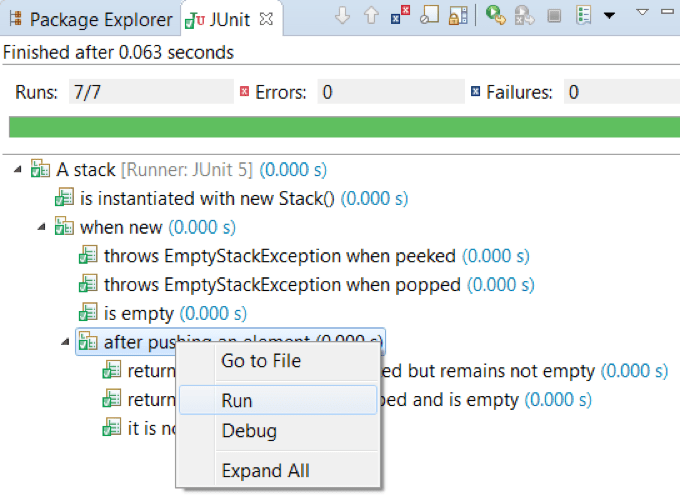Toggle Show Failures Only filter
Screen dimensions: 680x501
pos(400,15)
